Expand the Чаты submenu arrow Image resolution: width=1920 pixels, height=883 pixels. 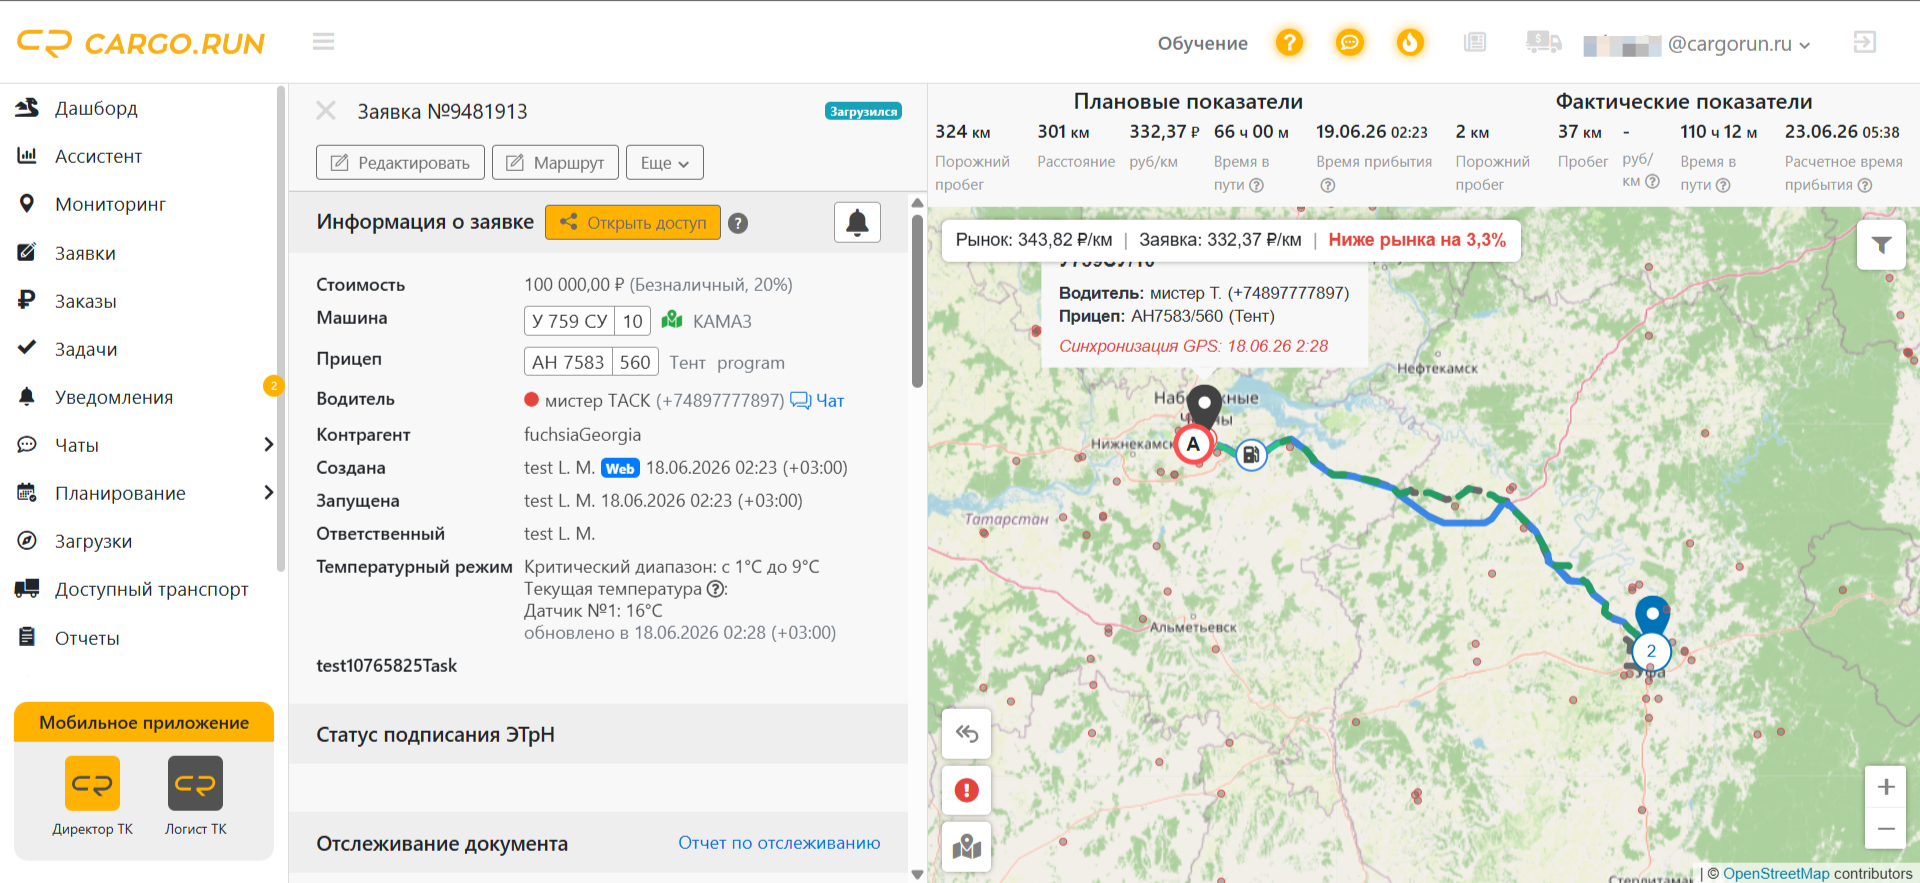(268, 445)
